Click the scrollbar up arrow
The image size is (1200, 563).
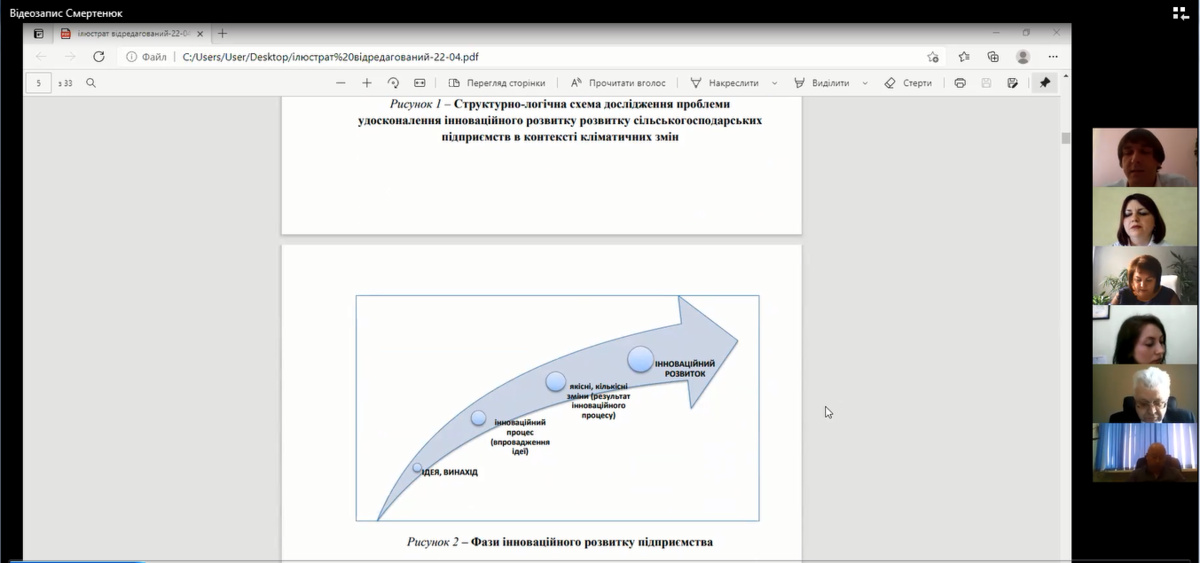point(1066,75)
